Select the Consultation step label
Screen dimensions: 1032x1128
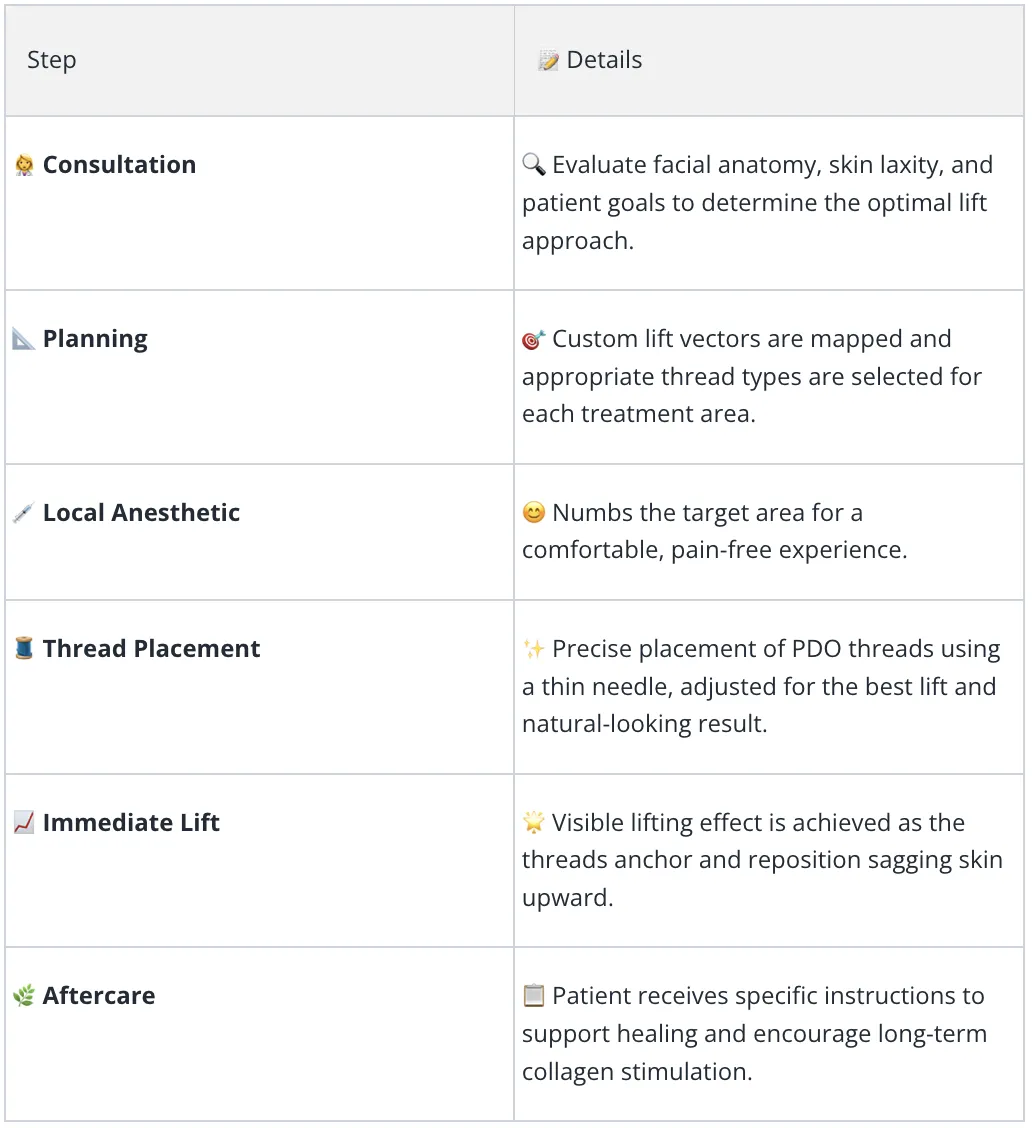pyautogui.click(x=119, y=165)
